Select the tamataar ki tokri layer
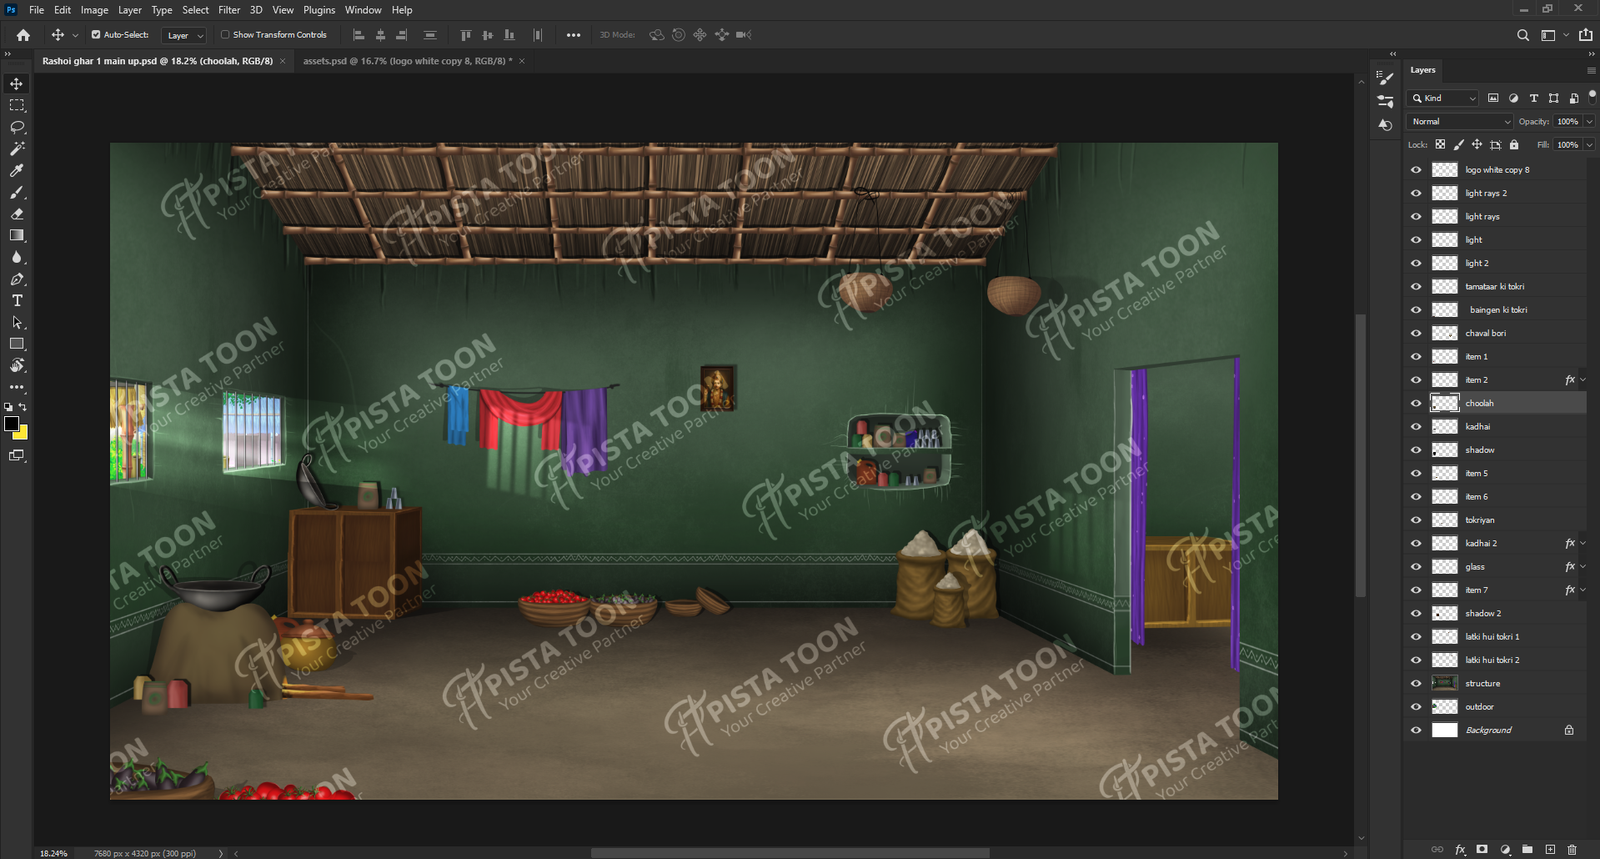The width and height of the screenshot is (1600, 859). click(1494, 287)
